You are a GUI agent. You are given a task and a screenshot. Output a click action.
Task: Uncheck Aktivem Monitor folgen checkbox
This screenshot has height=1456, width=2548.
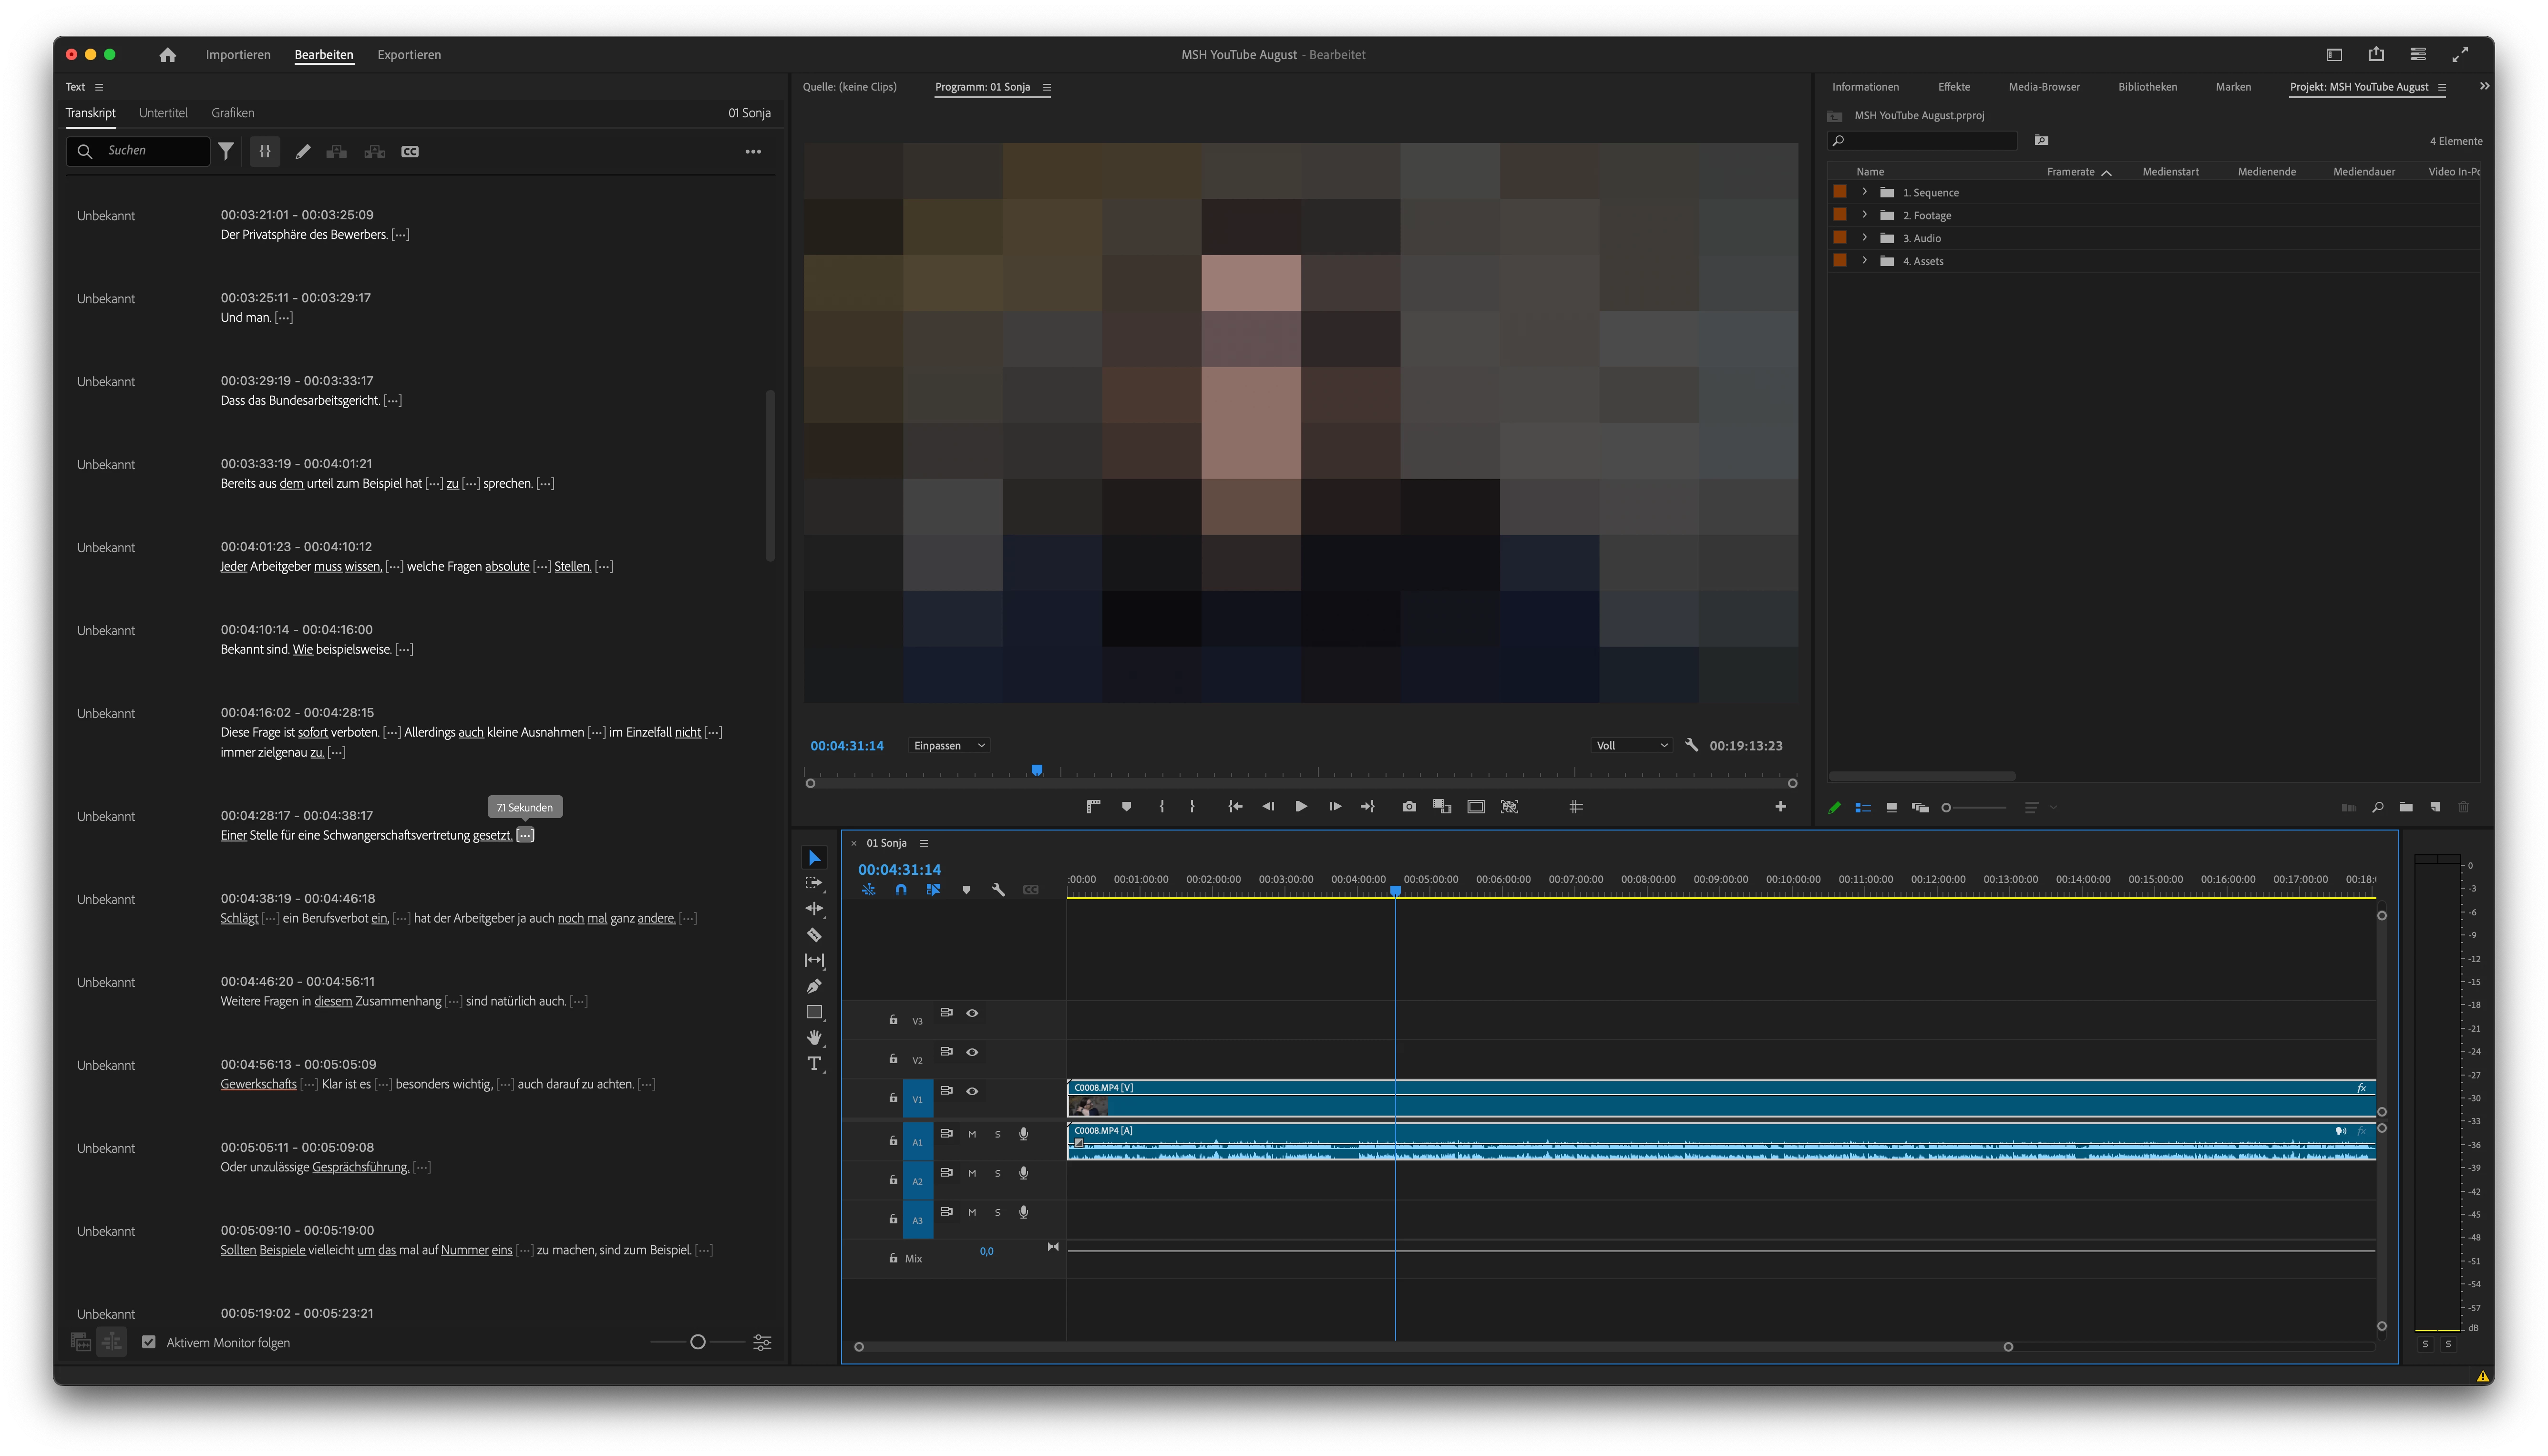tap(149, 1342)
